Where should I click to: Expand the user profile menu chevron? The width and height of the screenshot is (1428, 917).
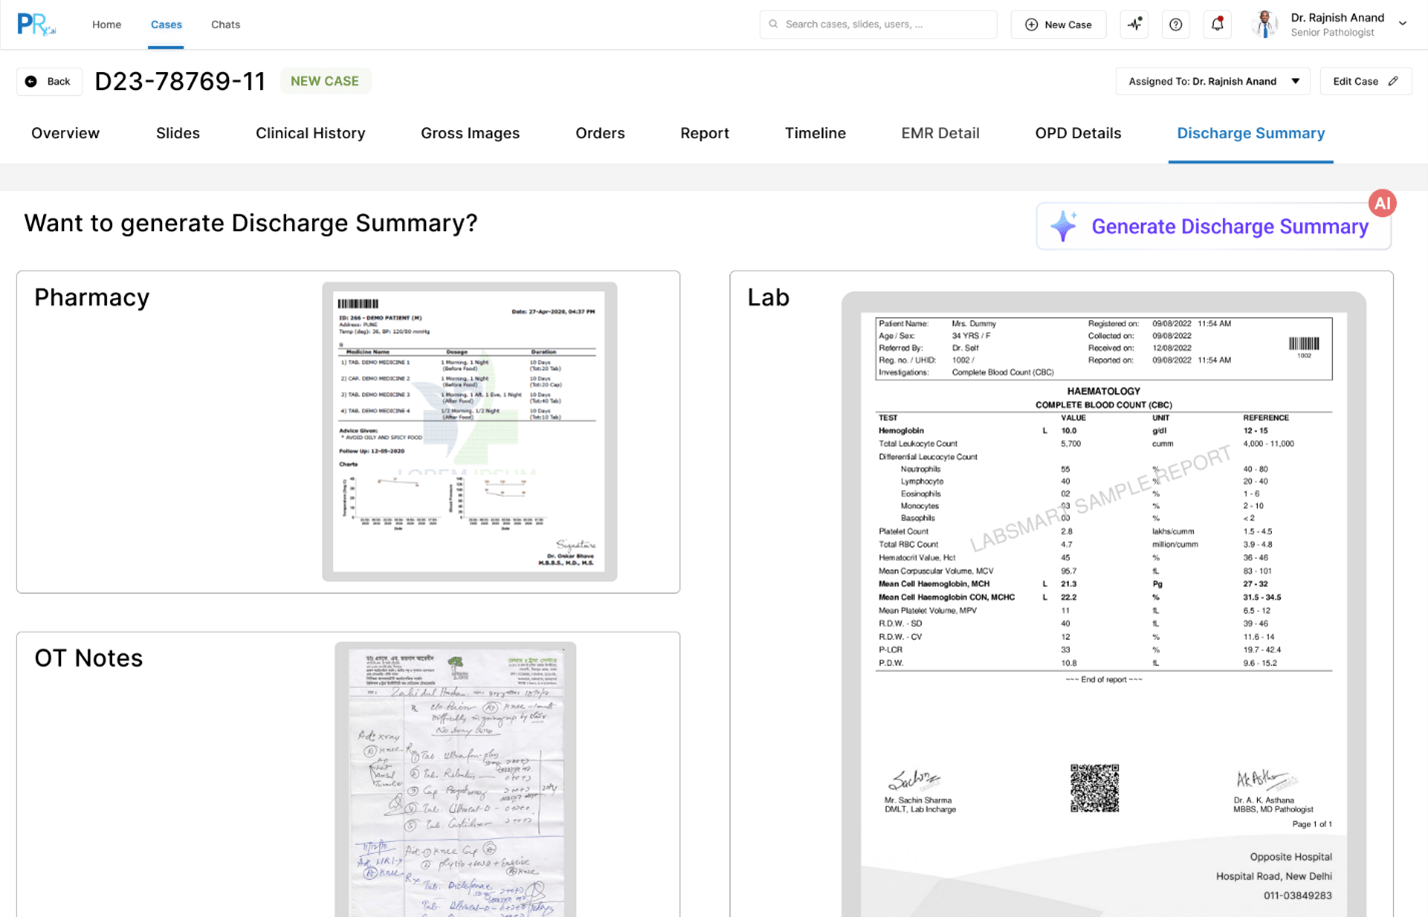click(x=1402, y=24)
